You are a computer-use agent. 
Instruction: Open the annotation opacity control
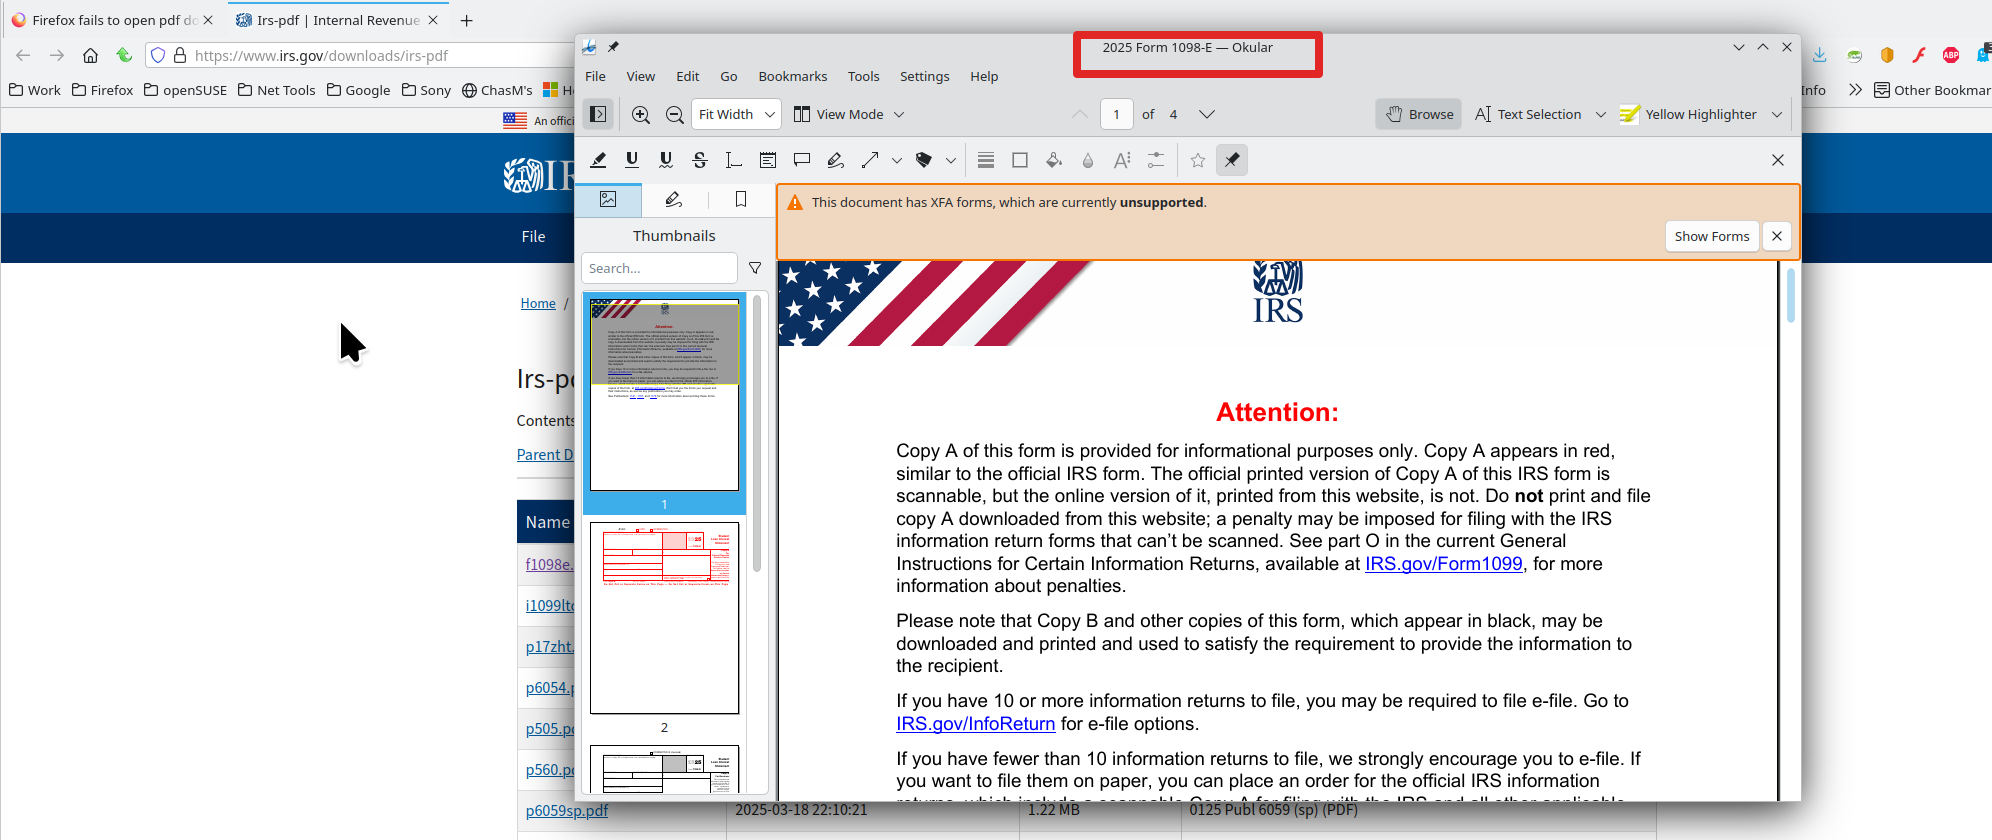pyautogui.click(x=1088, y=160)
